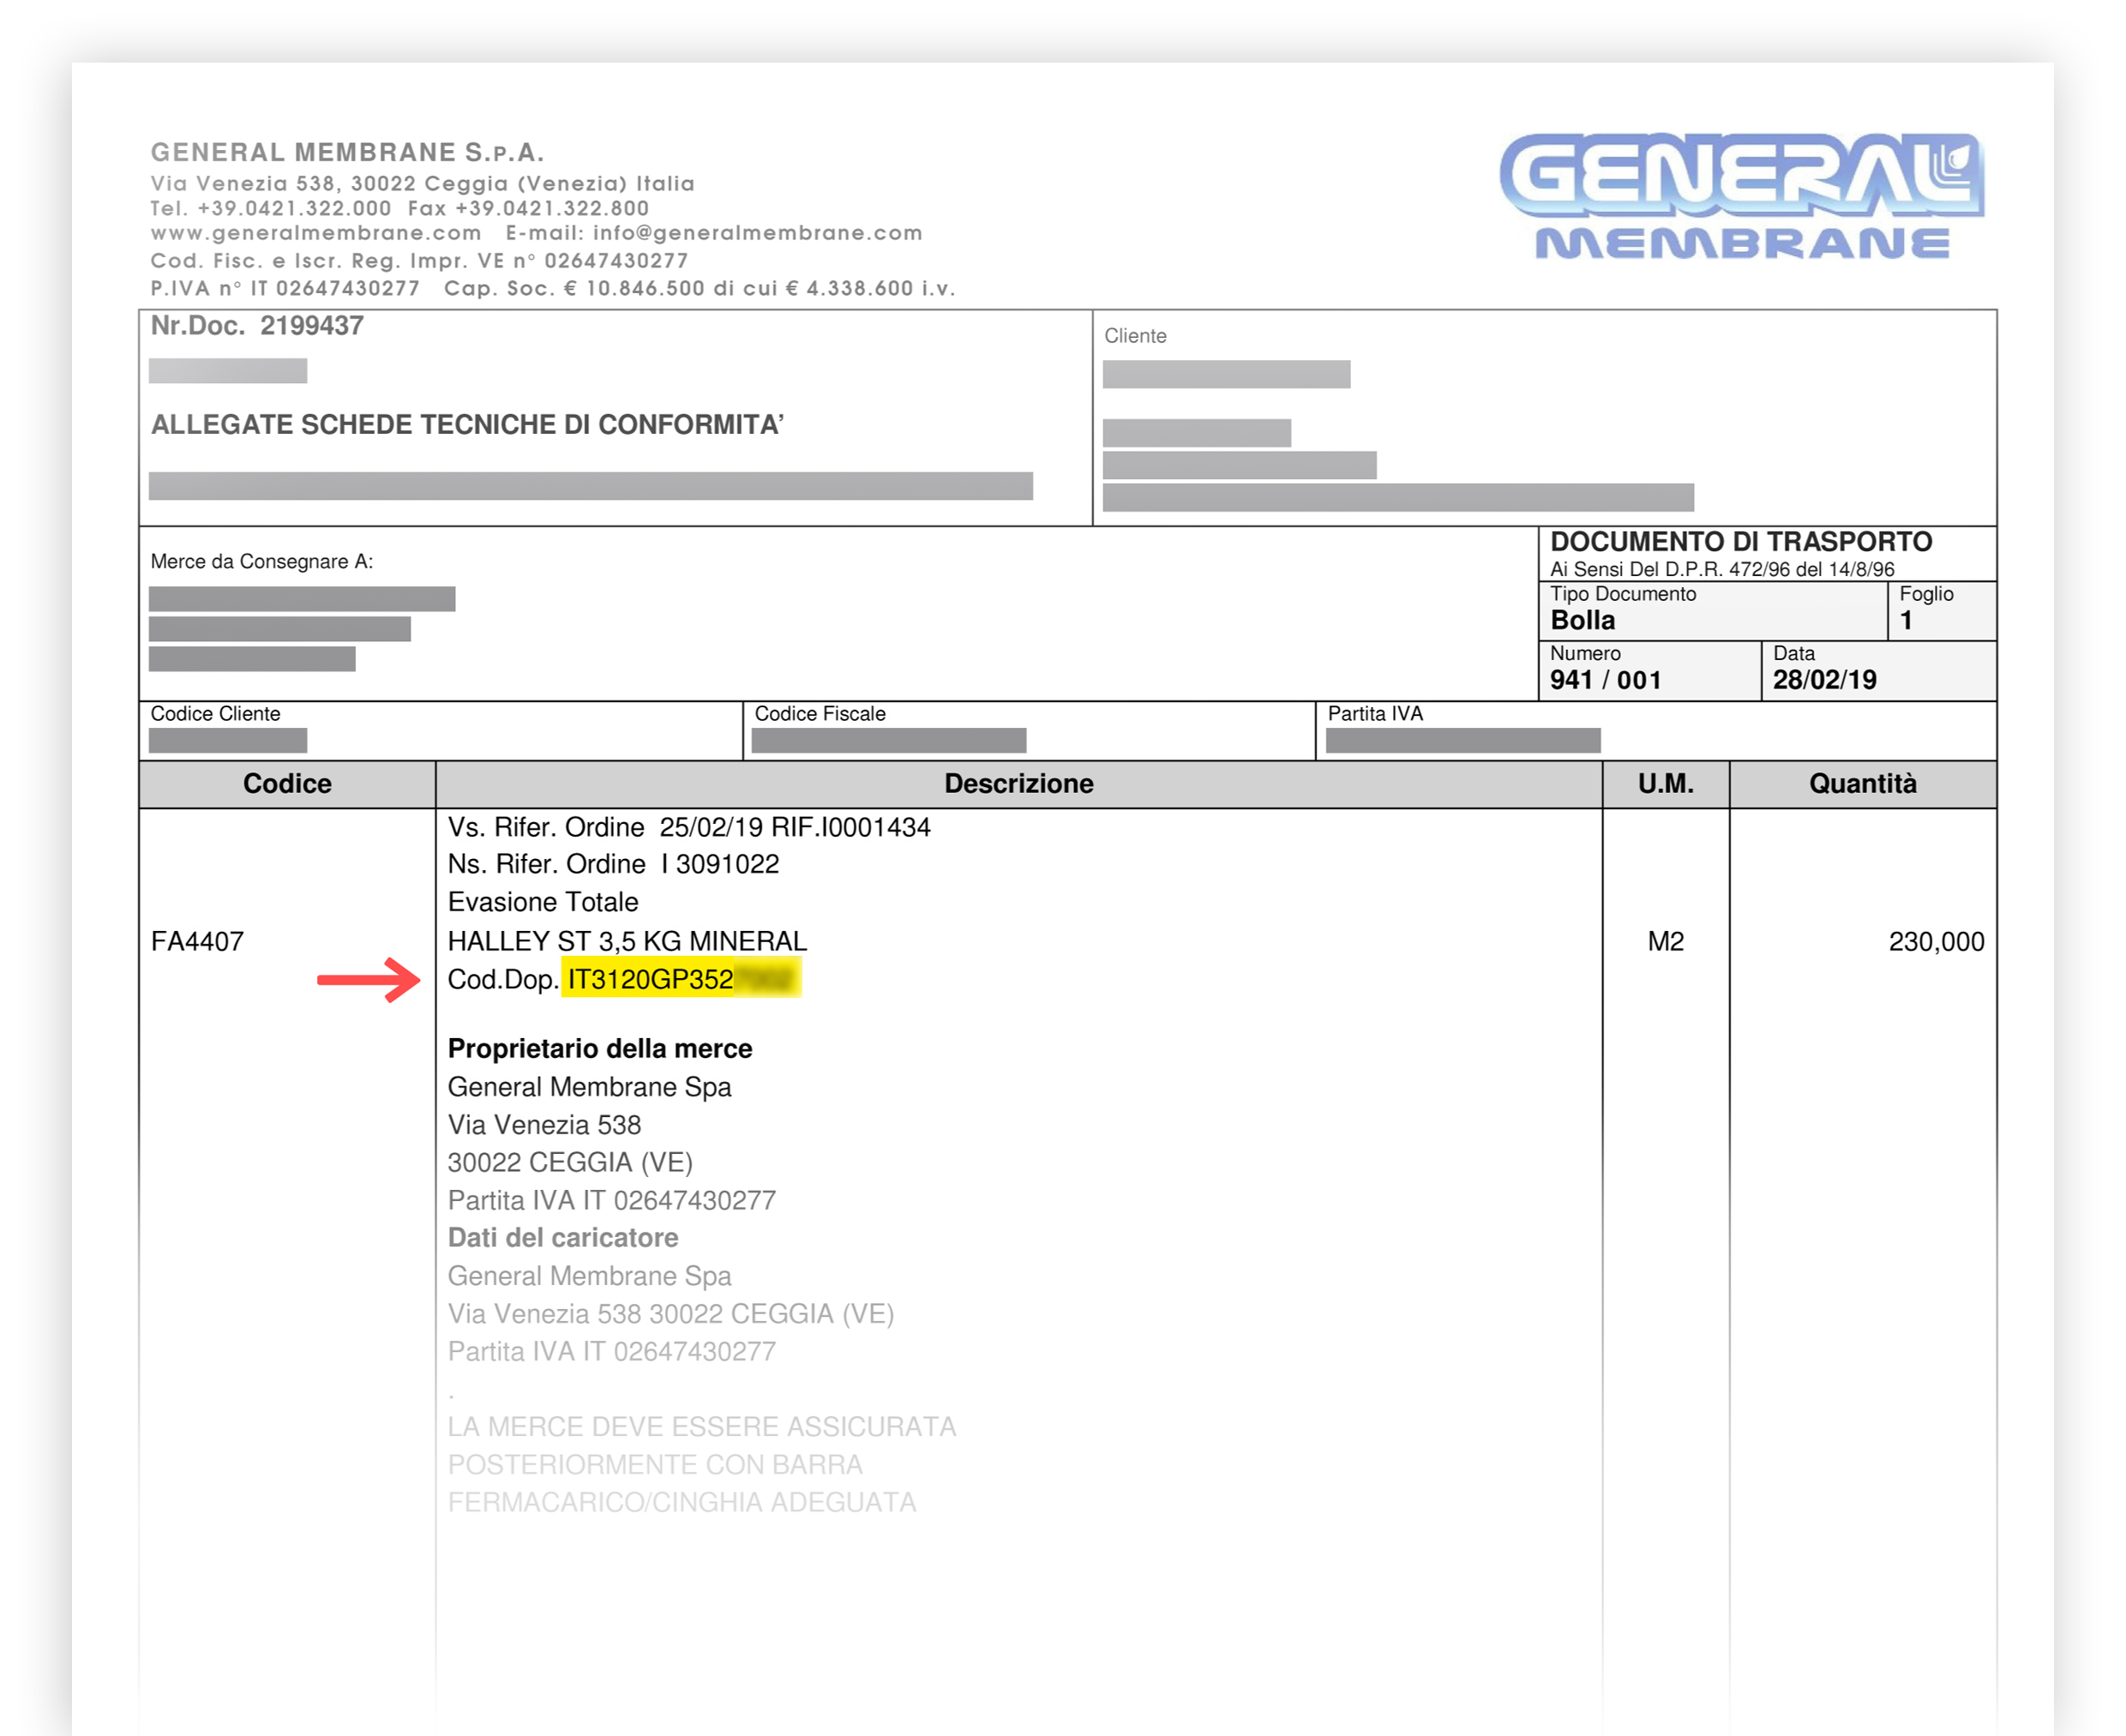Click the telephone line 'Tel. +39.0421.322.000'

[270, 208]
